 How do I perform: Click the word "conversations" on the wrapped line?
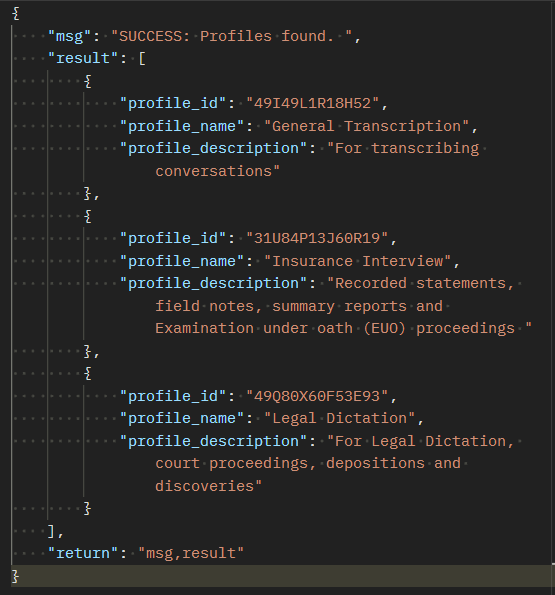click(214, 171)
